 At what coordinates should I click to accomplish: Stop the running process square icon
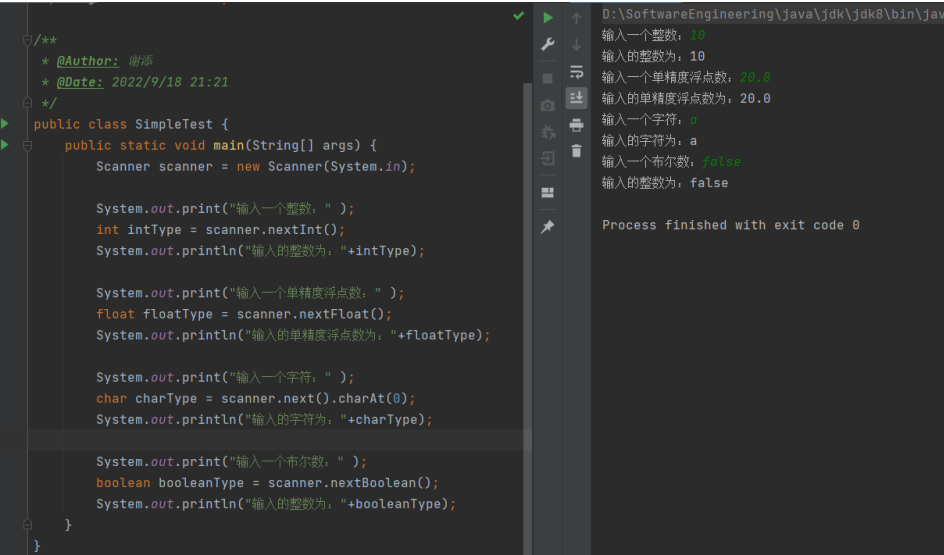[548, 78]
